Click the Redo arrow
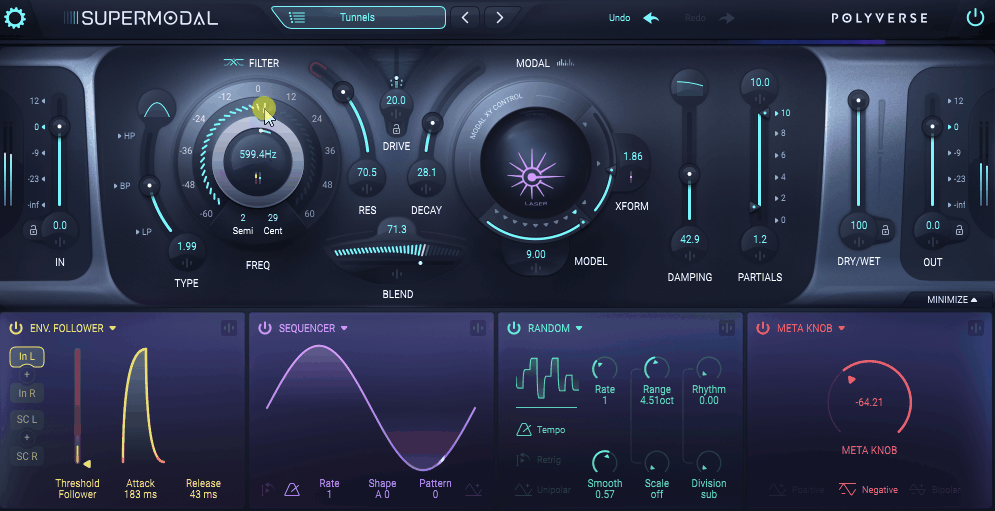The height and width of the screenshot is (511, 995). tap(727, 18)
